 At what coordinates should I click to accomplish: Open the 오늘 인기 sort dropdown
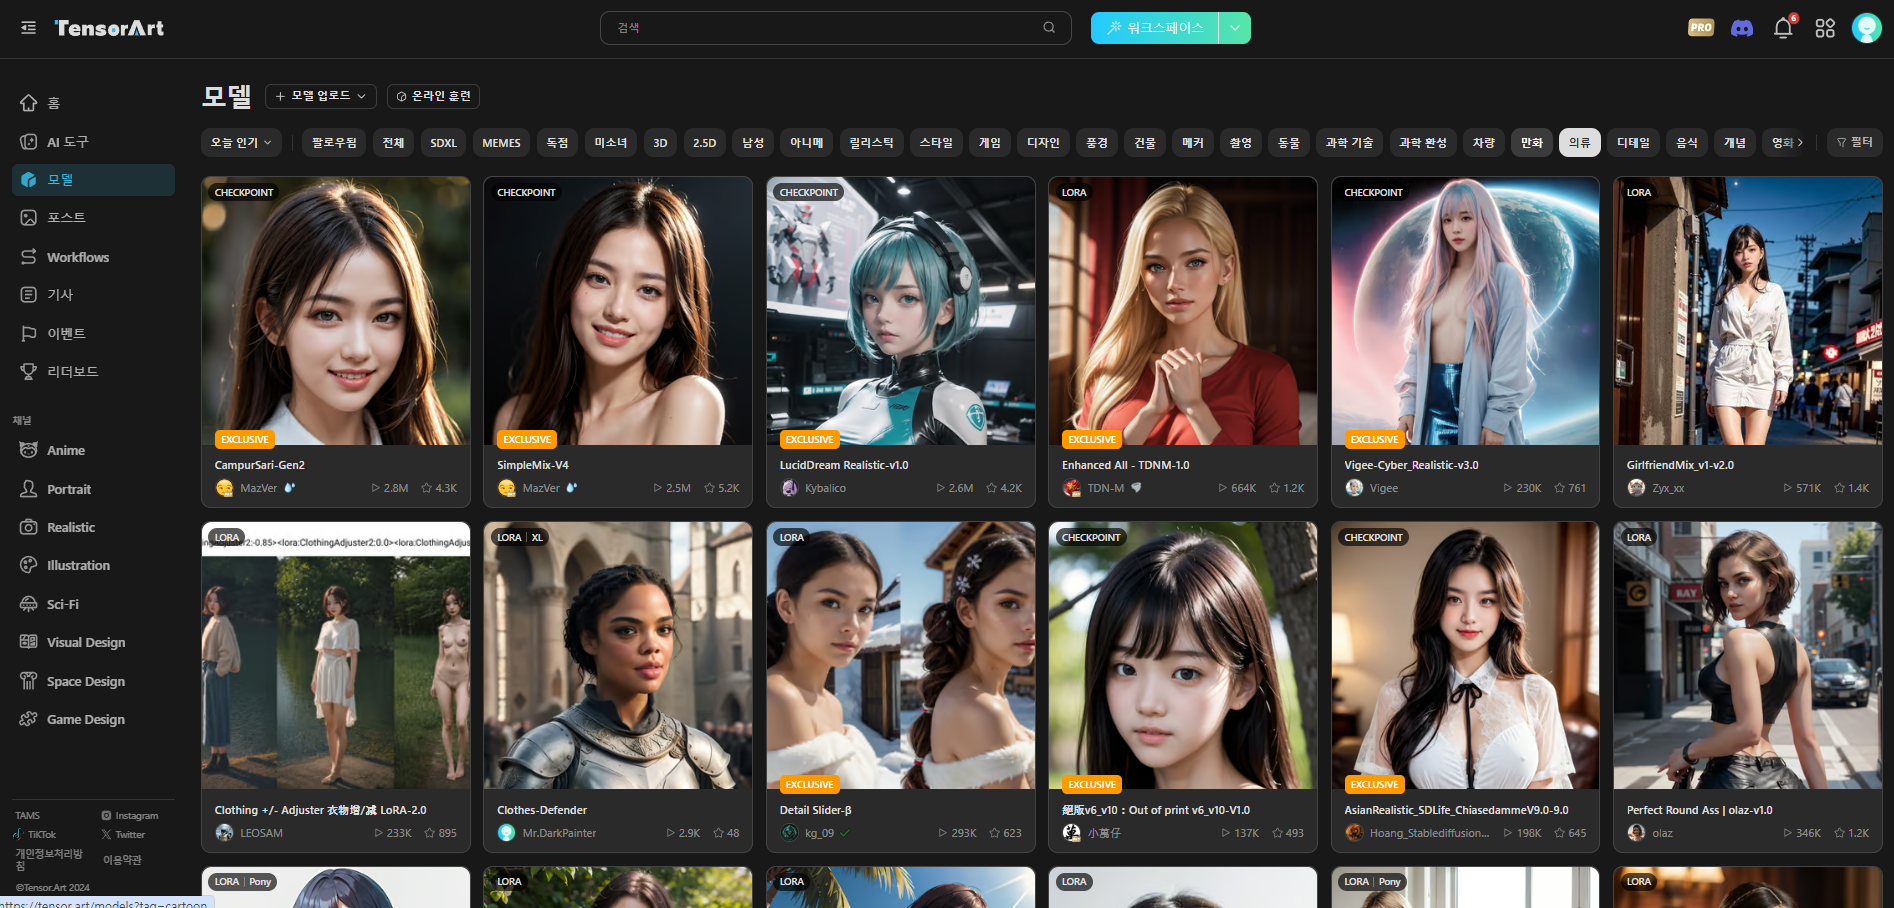pos(241,143)
